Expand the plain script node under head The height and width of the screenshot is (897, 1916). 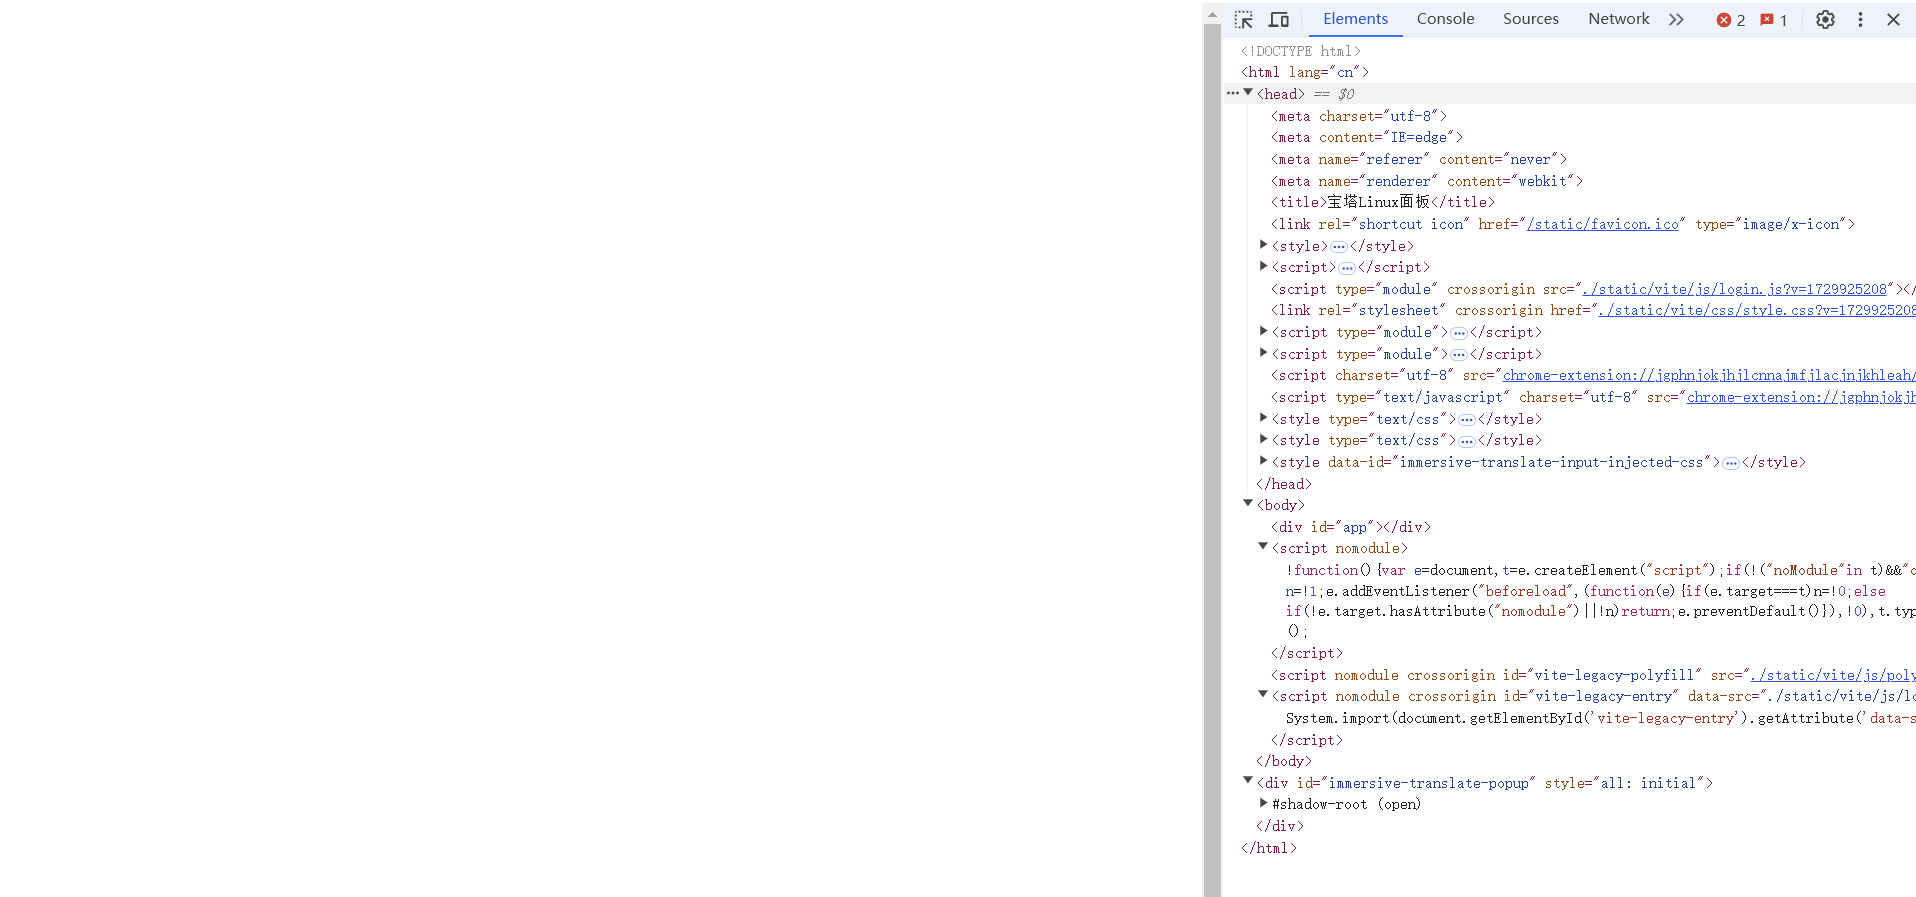click(1263, 267)
